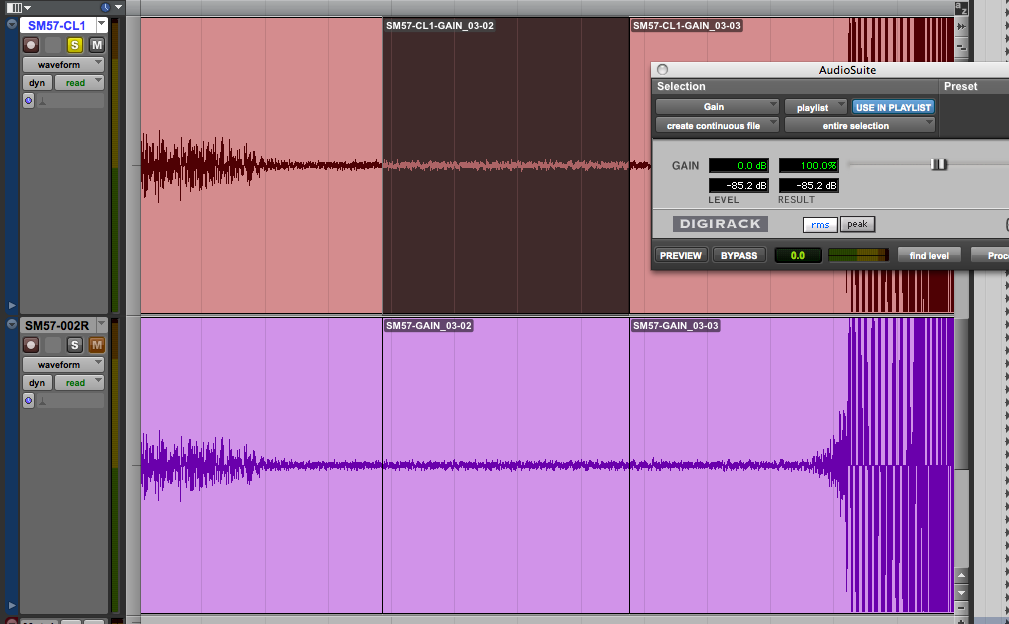Open the a-z track sort icon
This screenshot has width=1009, height=624.
[961, 8]
